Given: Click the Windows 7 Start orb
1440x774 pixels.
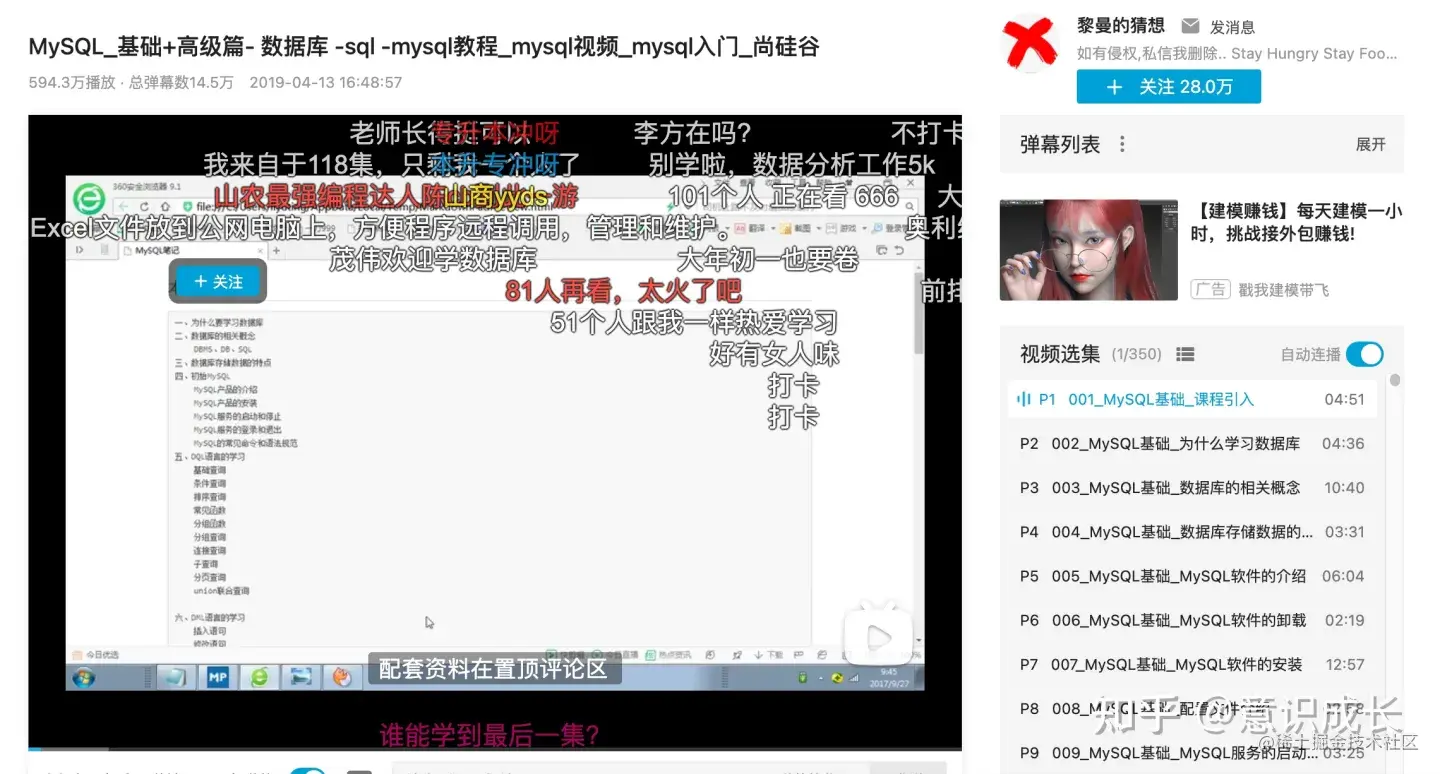Looking at the screenshot, I should click(x=86, y=677).
